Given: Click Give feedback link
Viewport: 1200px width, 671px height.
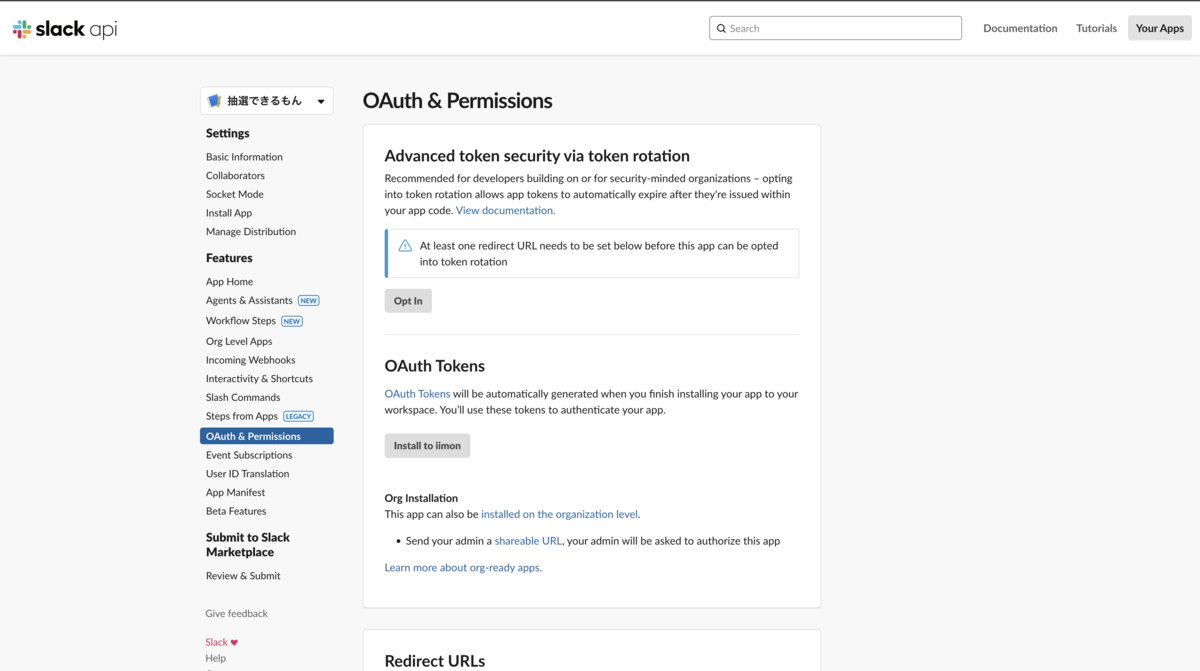Looking at the screenshot, I should click(237, 614).
